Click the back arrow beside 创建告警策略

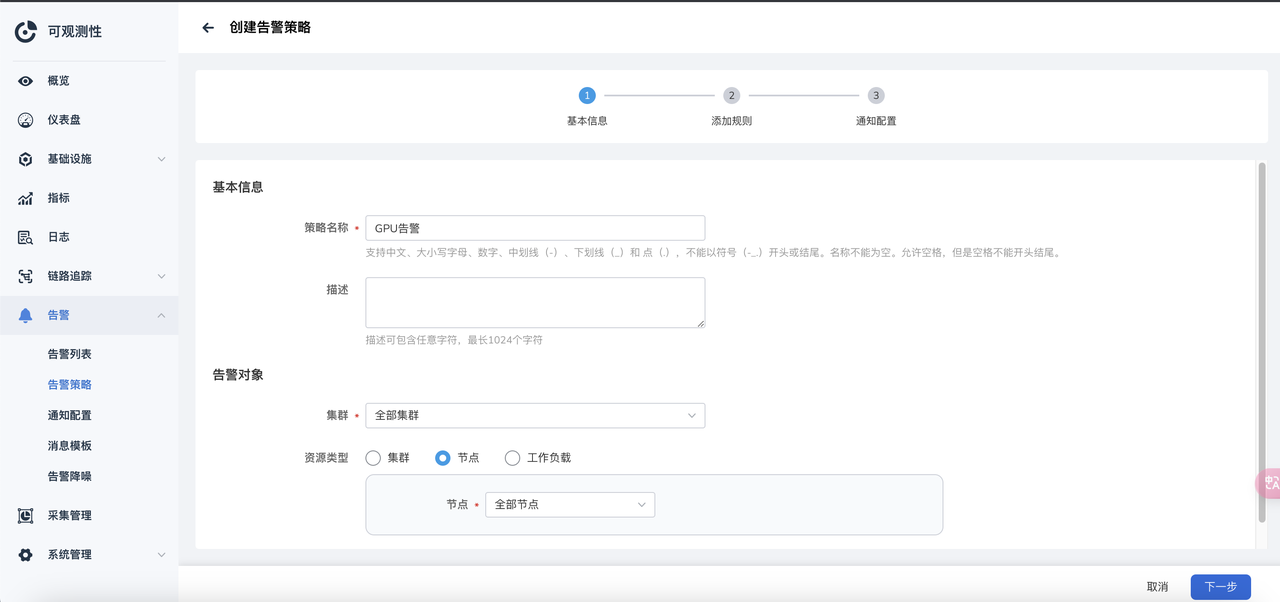[x=207, y=27]
